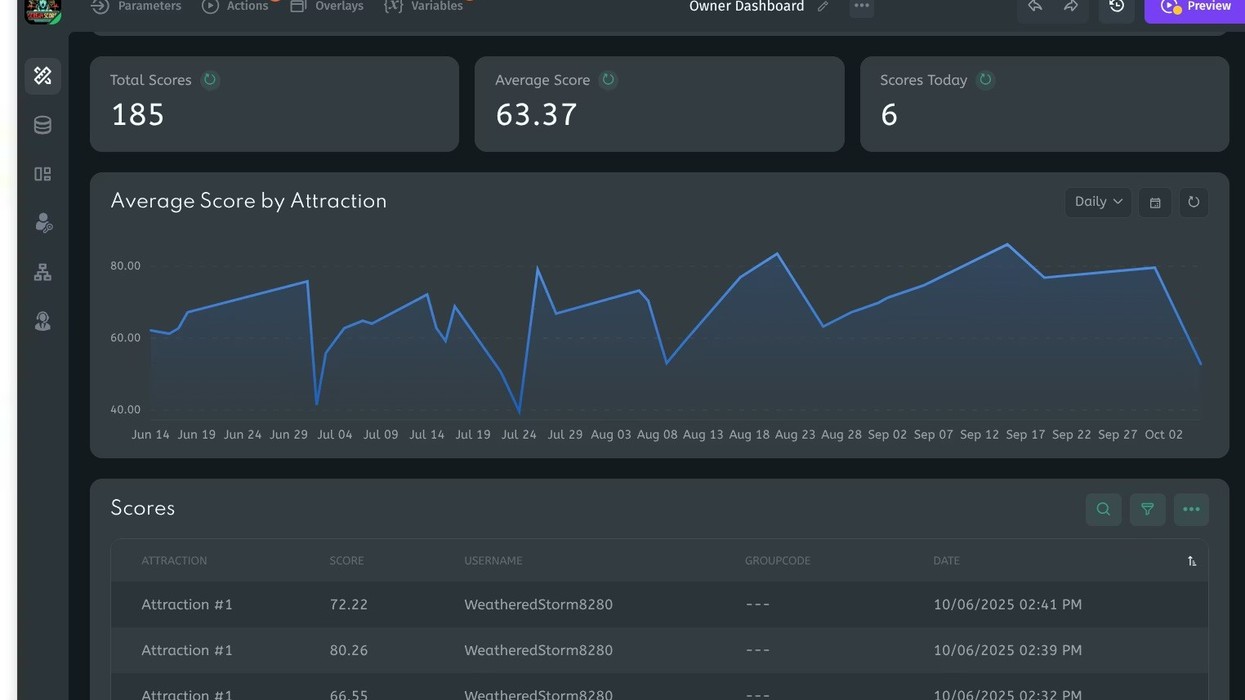Viewport: 1245px width, 700px height.
Task: Open the user permissions sidebar icon
Action: (x=42, y=222)
